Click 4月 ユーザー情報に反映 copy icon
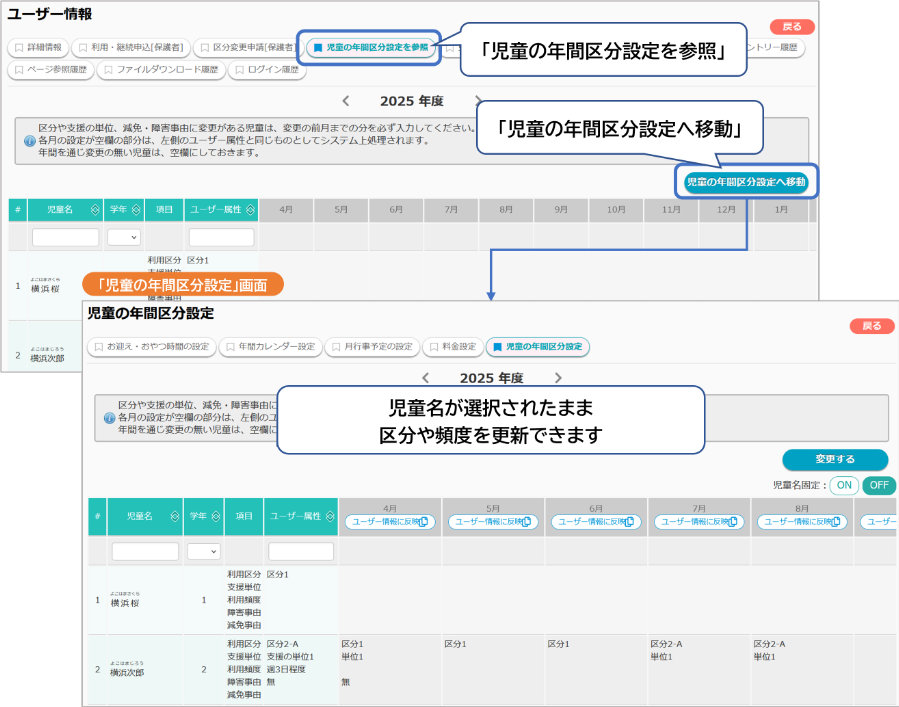 [x=423, y=522]
